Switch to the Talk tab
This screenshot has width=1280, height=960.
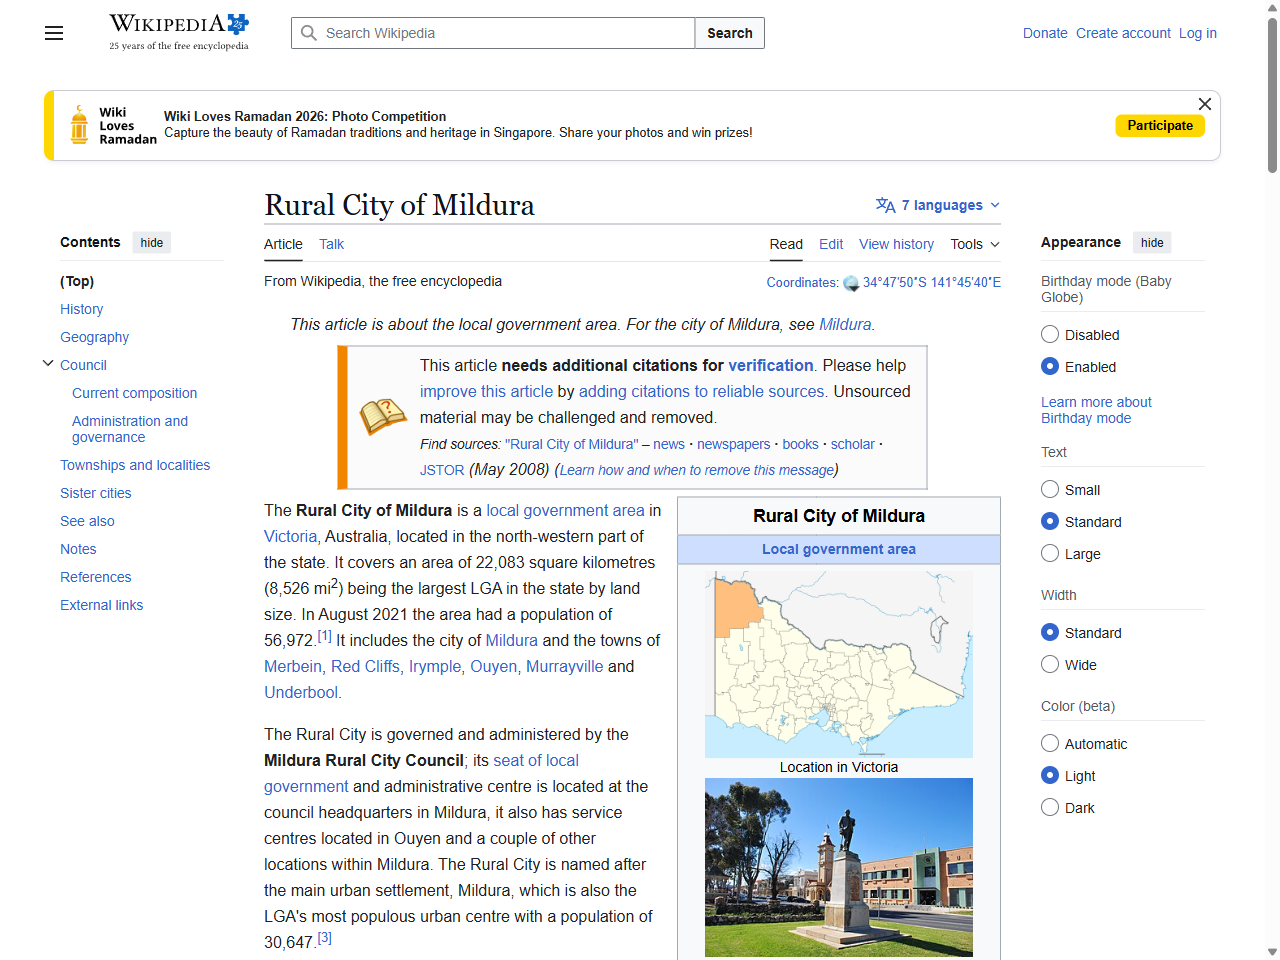pos(331,244)
